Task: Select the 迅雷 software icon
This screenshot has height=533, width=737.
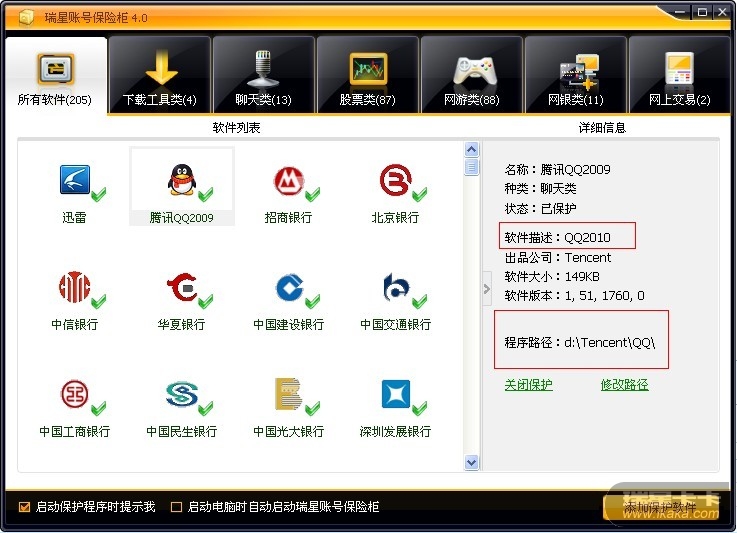Action: pyautogui.click(x=75, y=180)
